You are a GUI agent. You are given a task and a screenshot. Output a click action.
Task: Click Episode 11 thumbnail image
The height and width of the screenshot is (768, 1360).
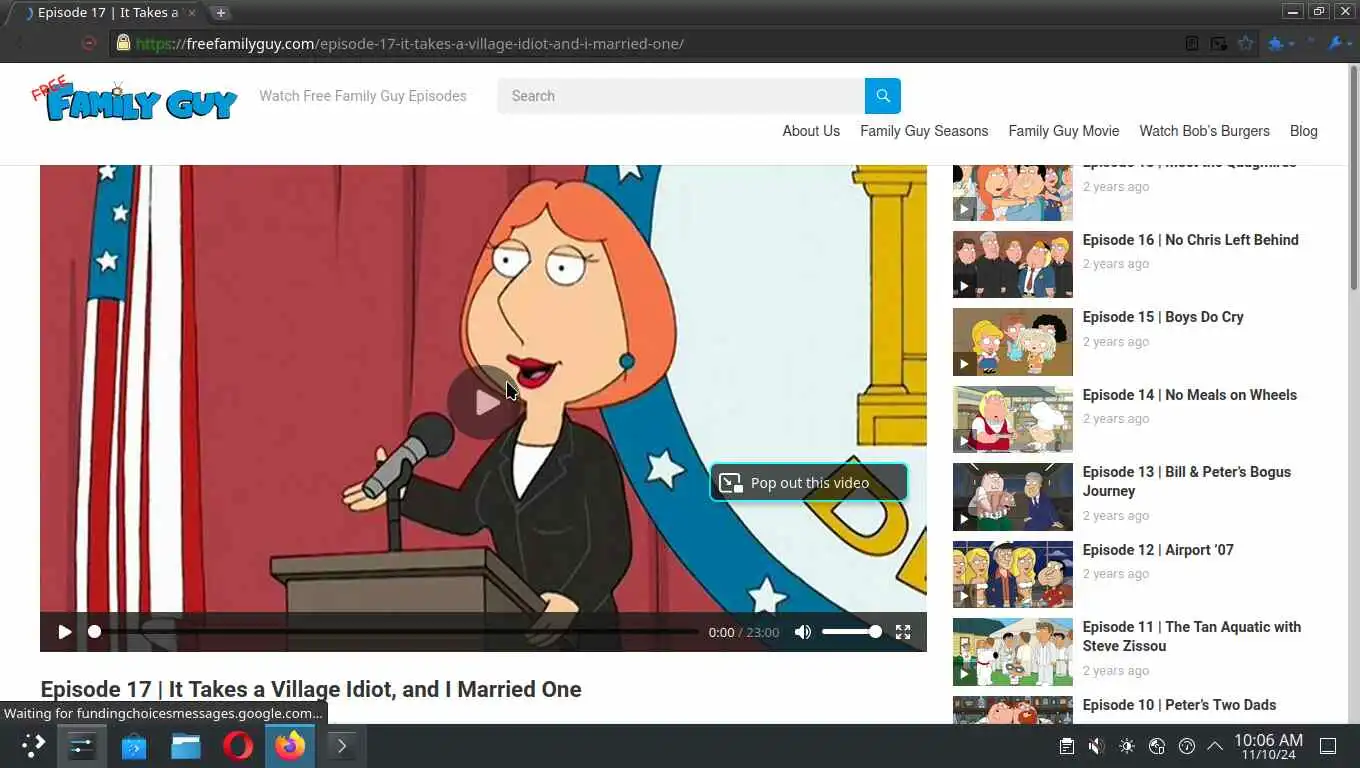point(1012,652)
